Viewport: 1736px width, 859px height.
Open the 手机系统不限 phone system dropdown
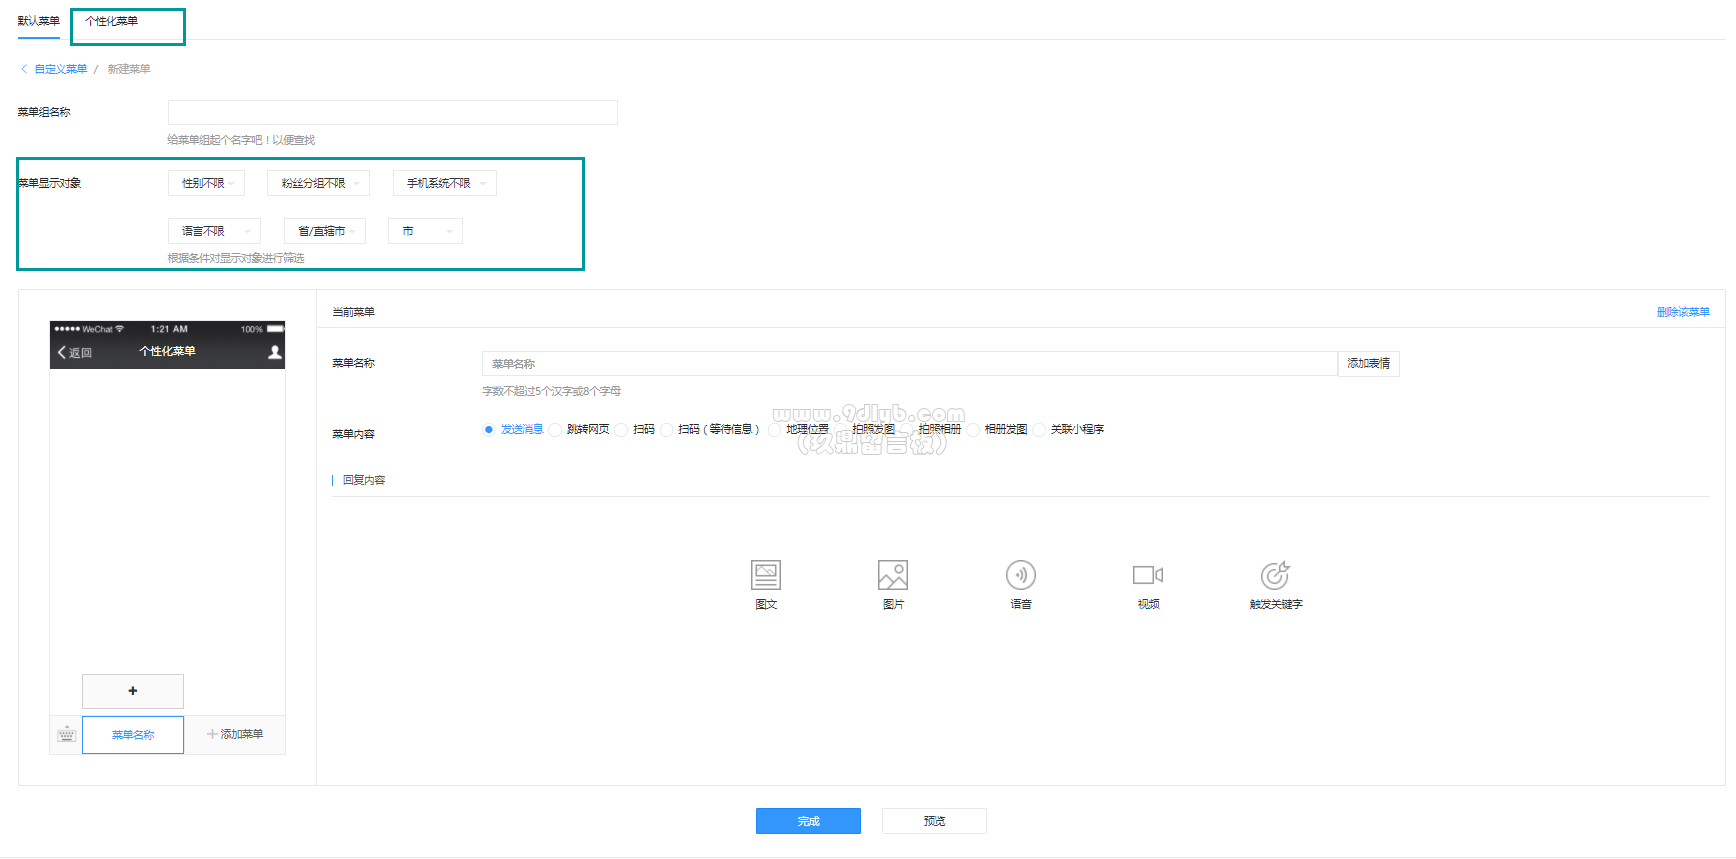[x=444, y=183]
